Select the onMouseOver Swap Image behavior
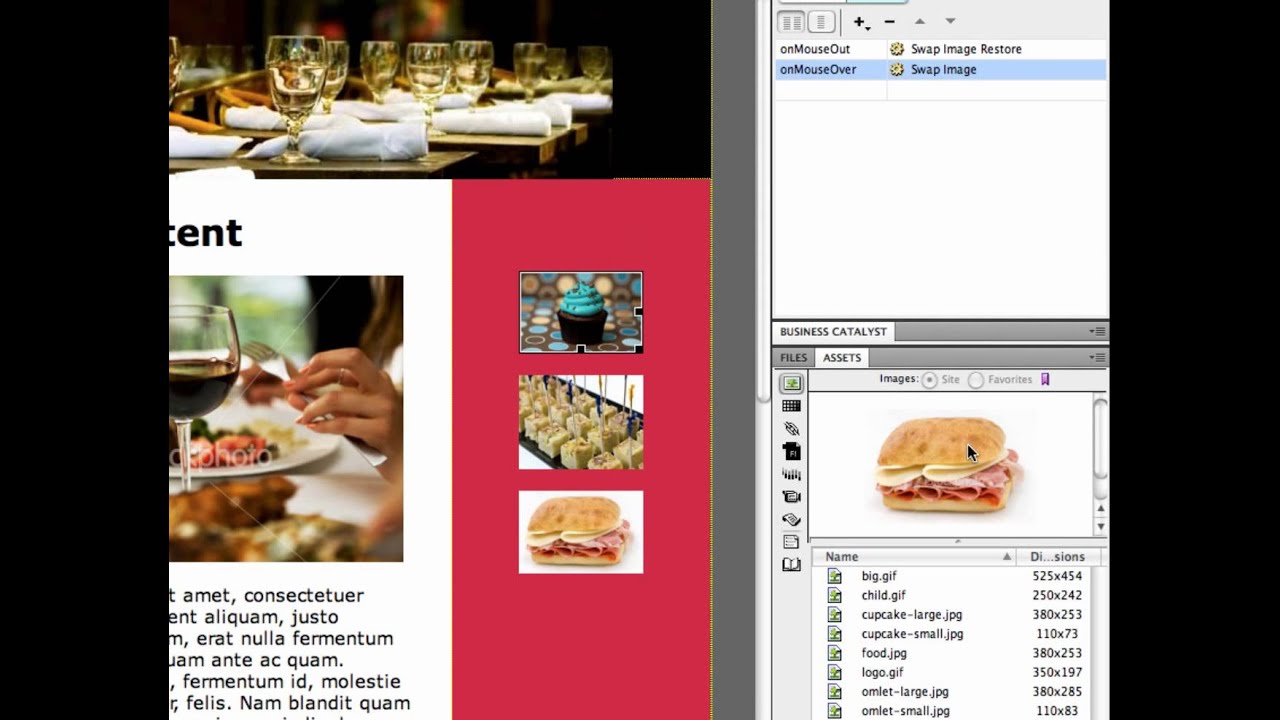Viewport: 1280px width, 720px height. [x=941, y=70]
